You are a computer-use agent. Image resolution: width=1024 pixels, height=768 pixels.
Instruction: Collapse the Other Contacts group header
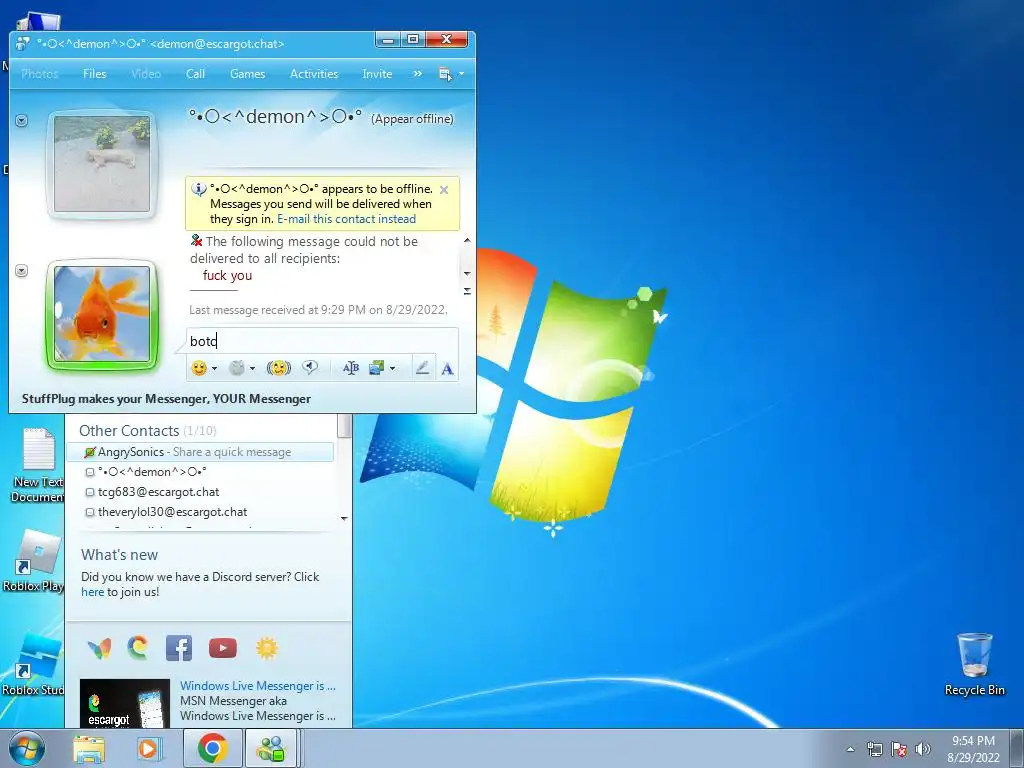(148, 431)
